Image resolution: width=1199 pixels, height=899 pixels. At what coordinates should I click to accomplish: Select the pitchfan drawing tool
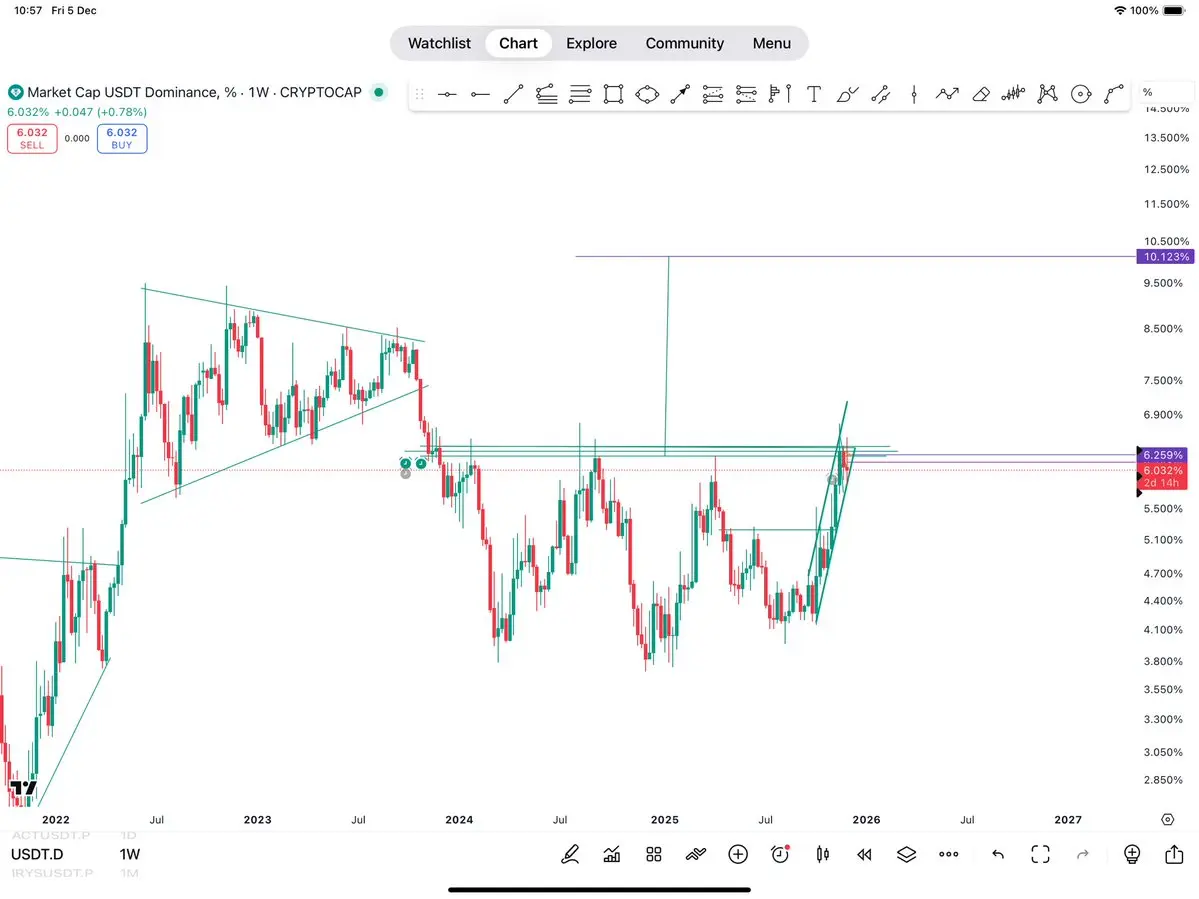547,94
